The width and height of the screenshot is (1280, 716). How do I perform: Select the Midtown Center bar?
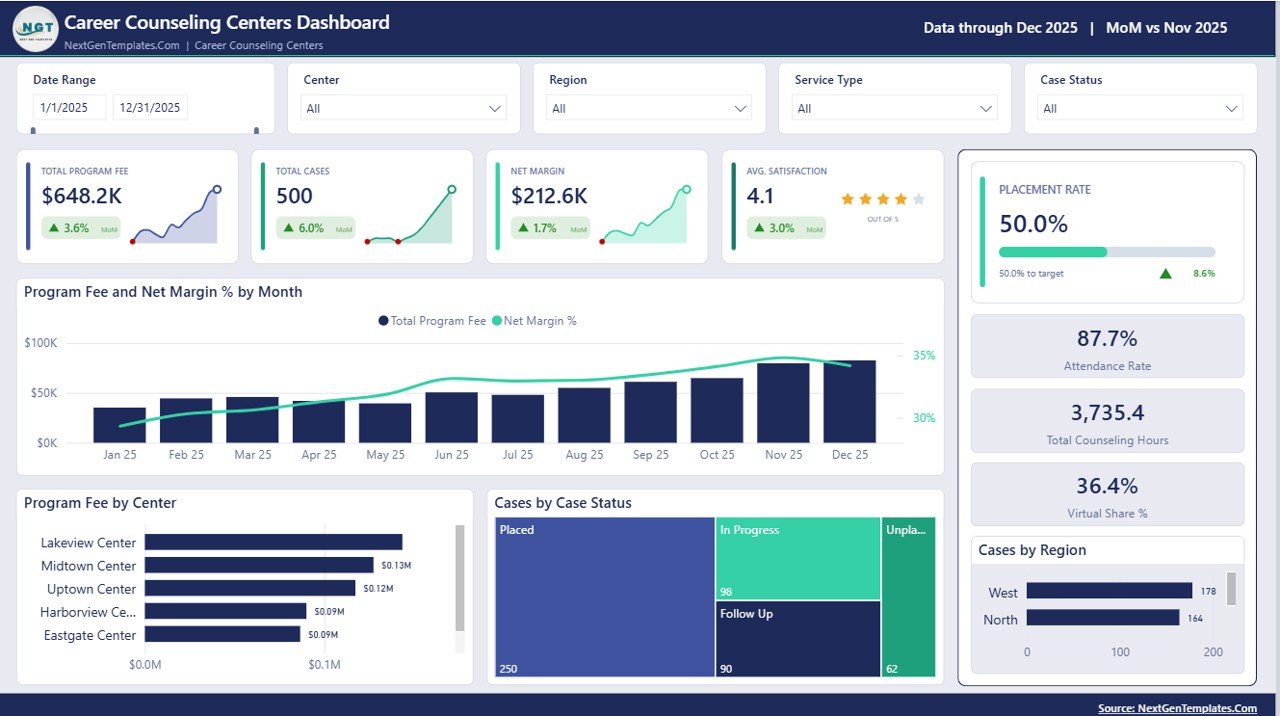pos(259,565)
